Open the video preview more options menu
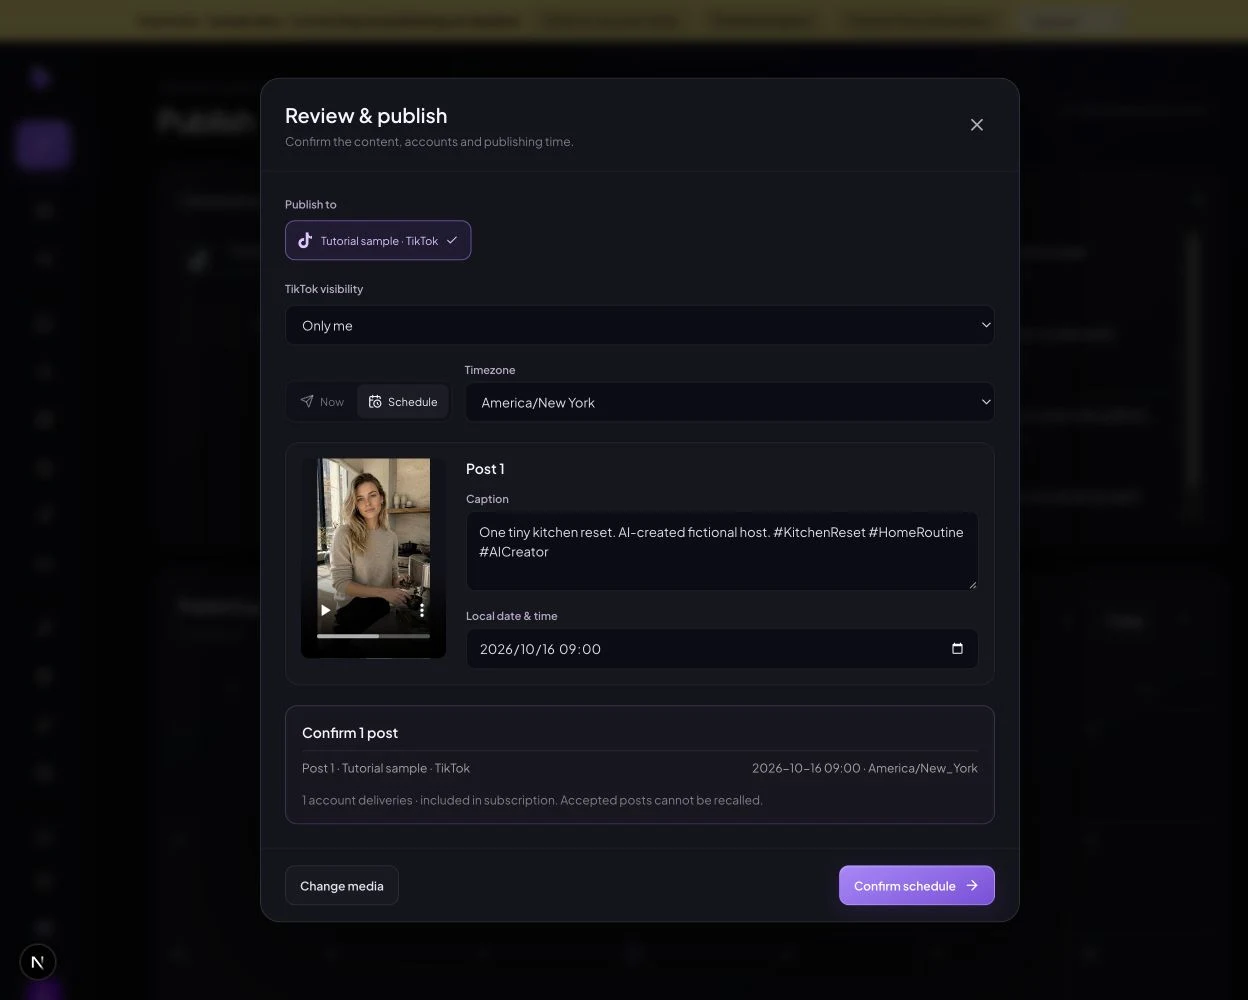The height and width of the screenshot is (1000, 1248). coord(422,610)
